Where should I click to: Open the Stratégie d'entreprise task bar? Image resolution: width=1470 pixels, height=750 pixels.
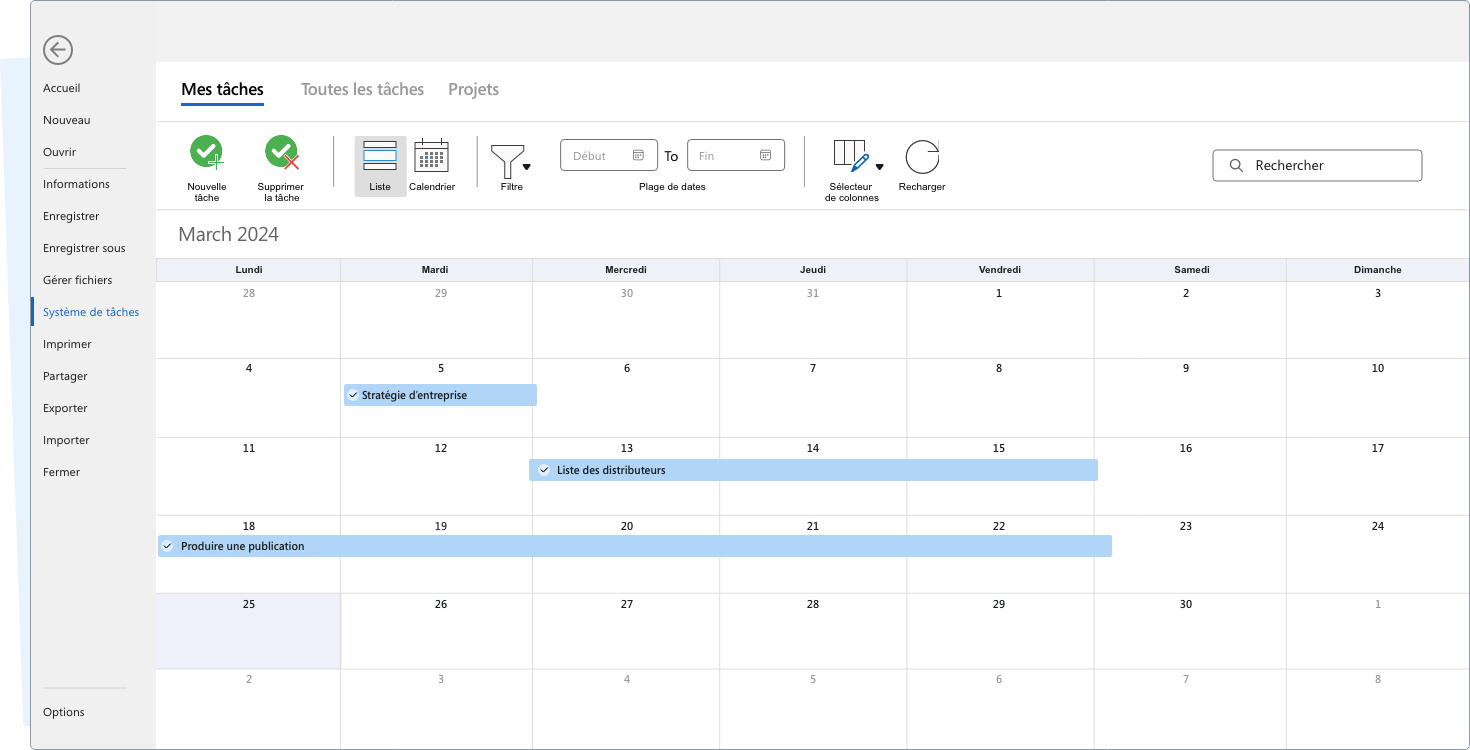click(x=440, y=395)
